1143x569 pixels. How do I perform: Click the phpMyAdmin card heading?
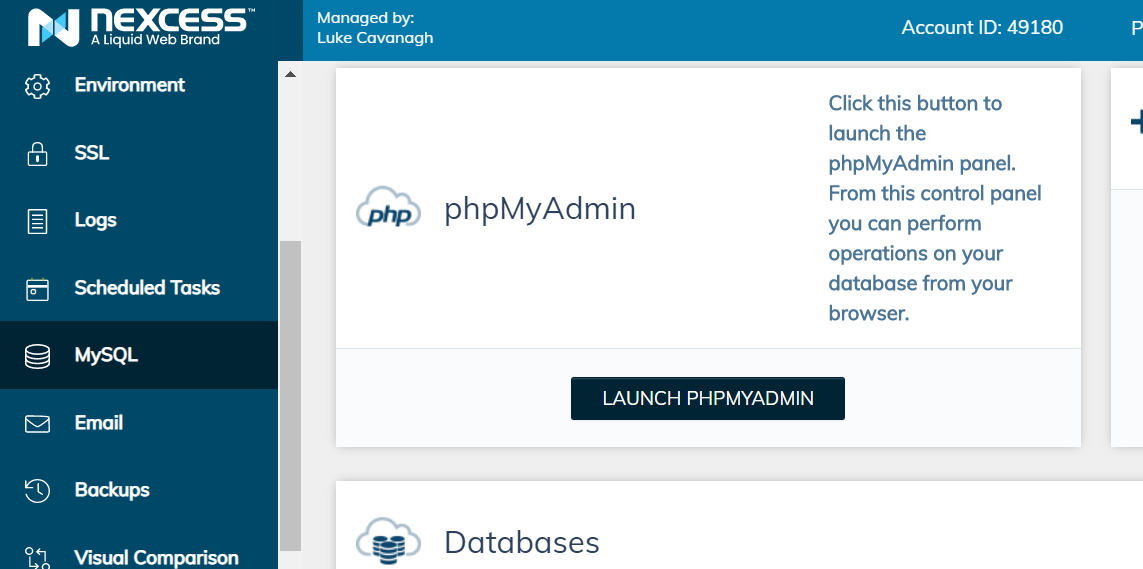(x=540, y=209)
